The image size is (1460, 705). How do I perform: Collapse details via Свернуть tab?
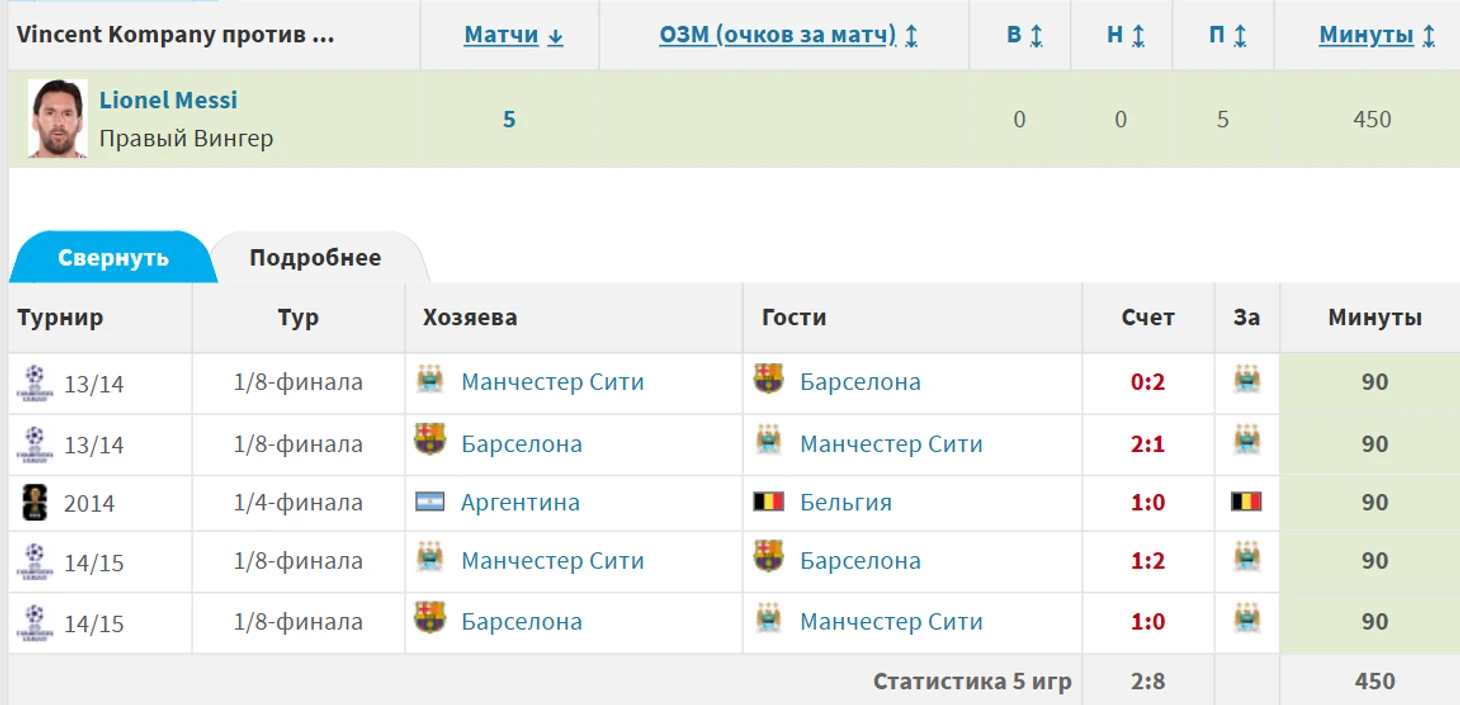113,257
